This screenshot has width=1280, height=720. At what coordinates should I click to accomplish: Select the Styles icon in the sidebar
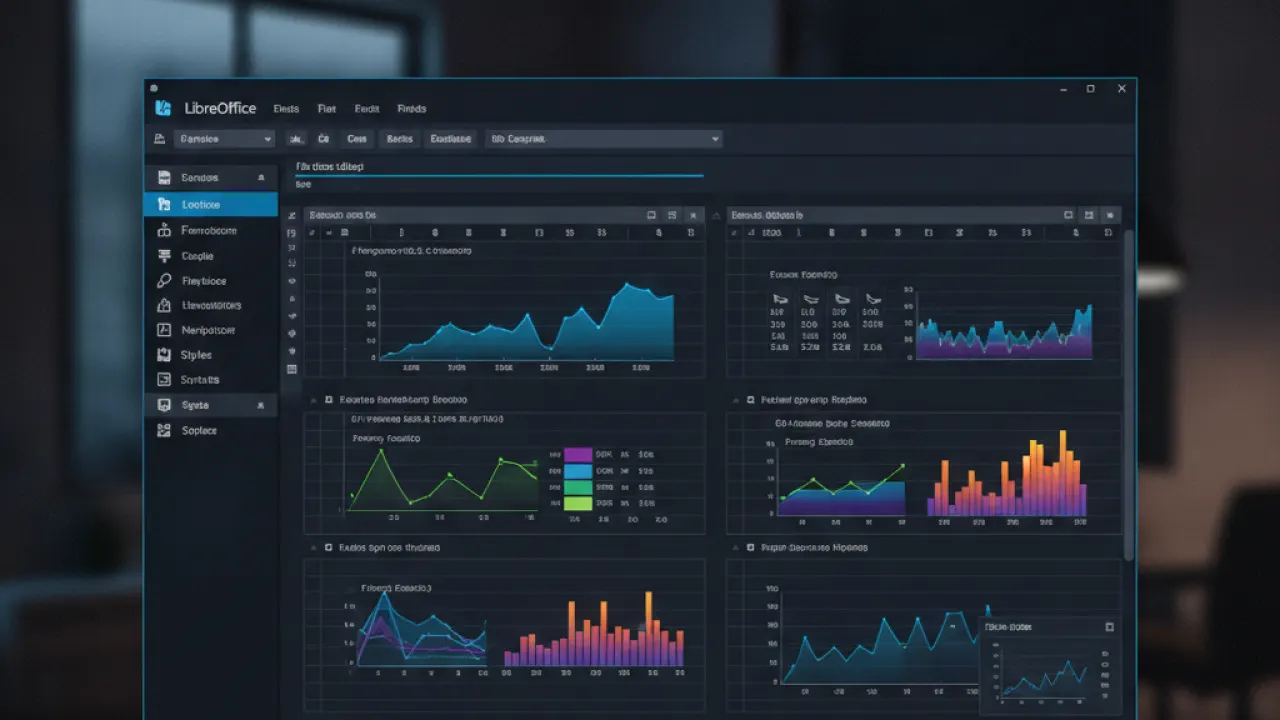coord(163,355)
